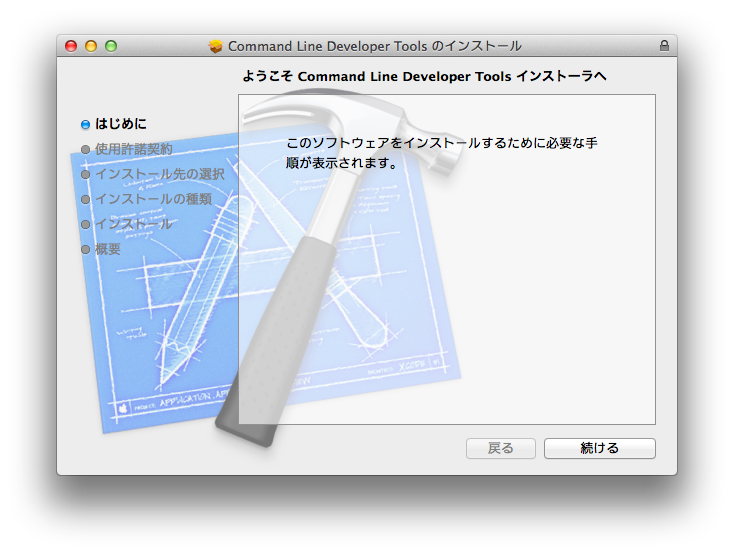
Task: Click the gray bullet beside インストール先の選択
Action: [86, 175]
